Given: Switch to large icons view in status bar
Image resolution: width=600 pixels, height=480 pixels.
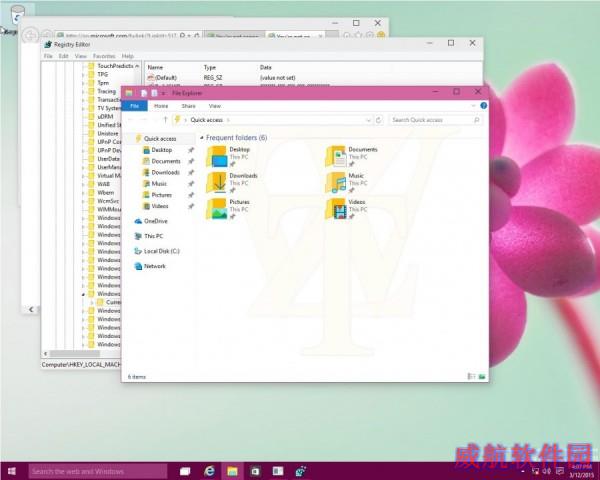Looking at the screenshot, I should point(482,377).
